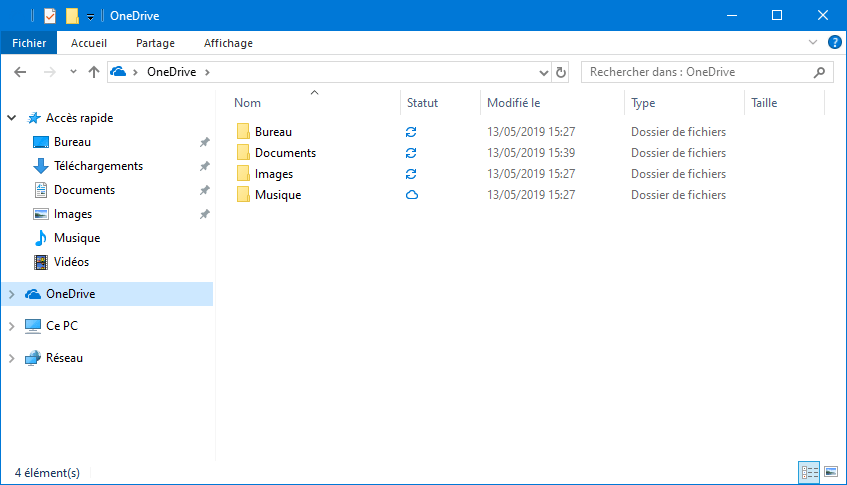Click the pin icon next to Documents
Image resolution: width=847 pixels, height=485 pixels.
205,190
